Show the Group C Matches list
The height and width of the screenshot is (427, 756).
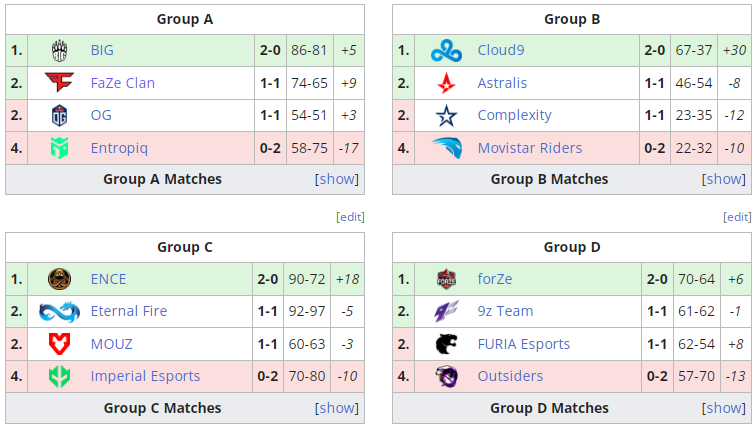337,408
